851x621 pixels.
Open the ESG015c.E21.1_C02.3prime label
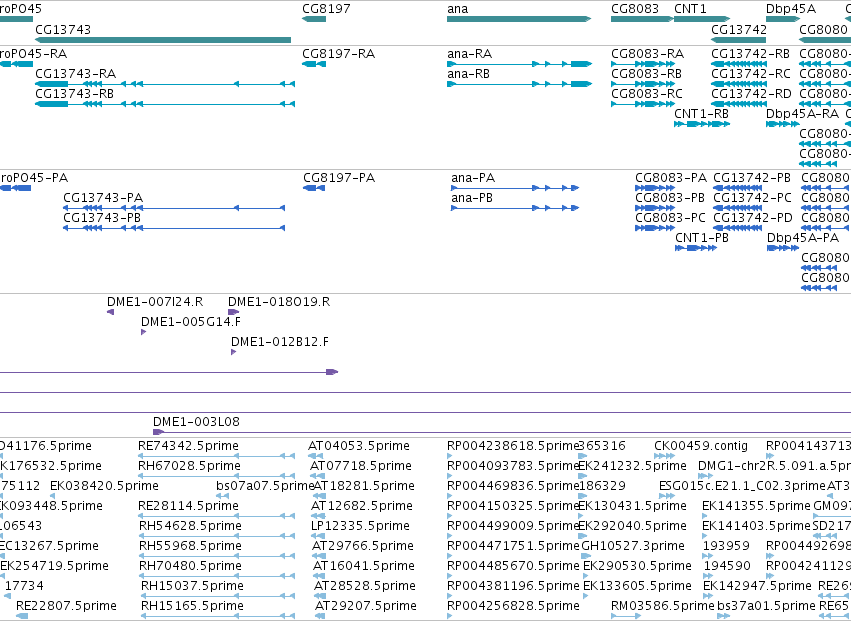pos(742,486)
